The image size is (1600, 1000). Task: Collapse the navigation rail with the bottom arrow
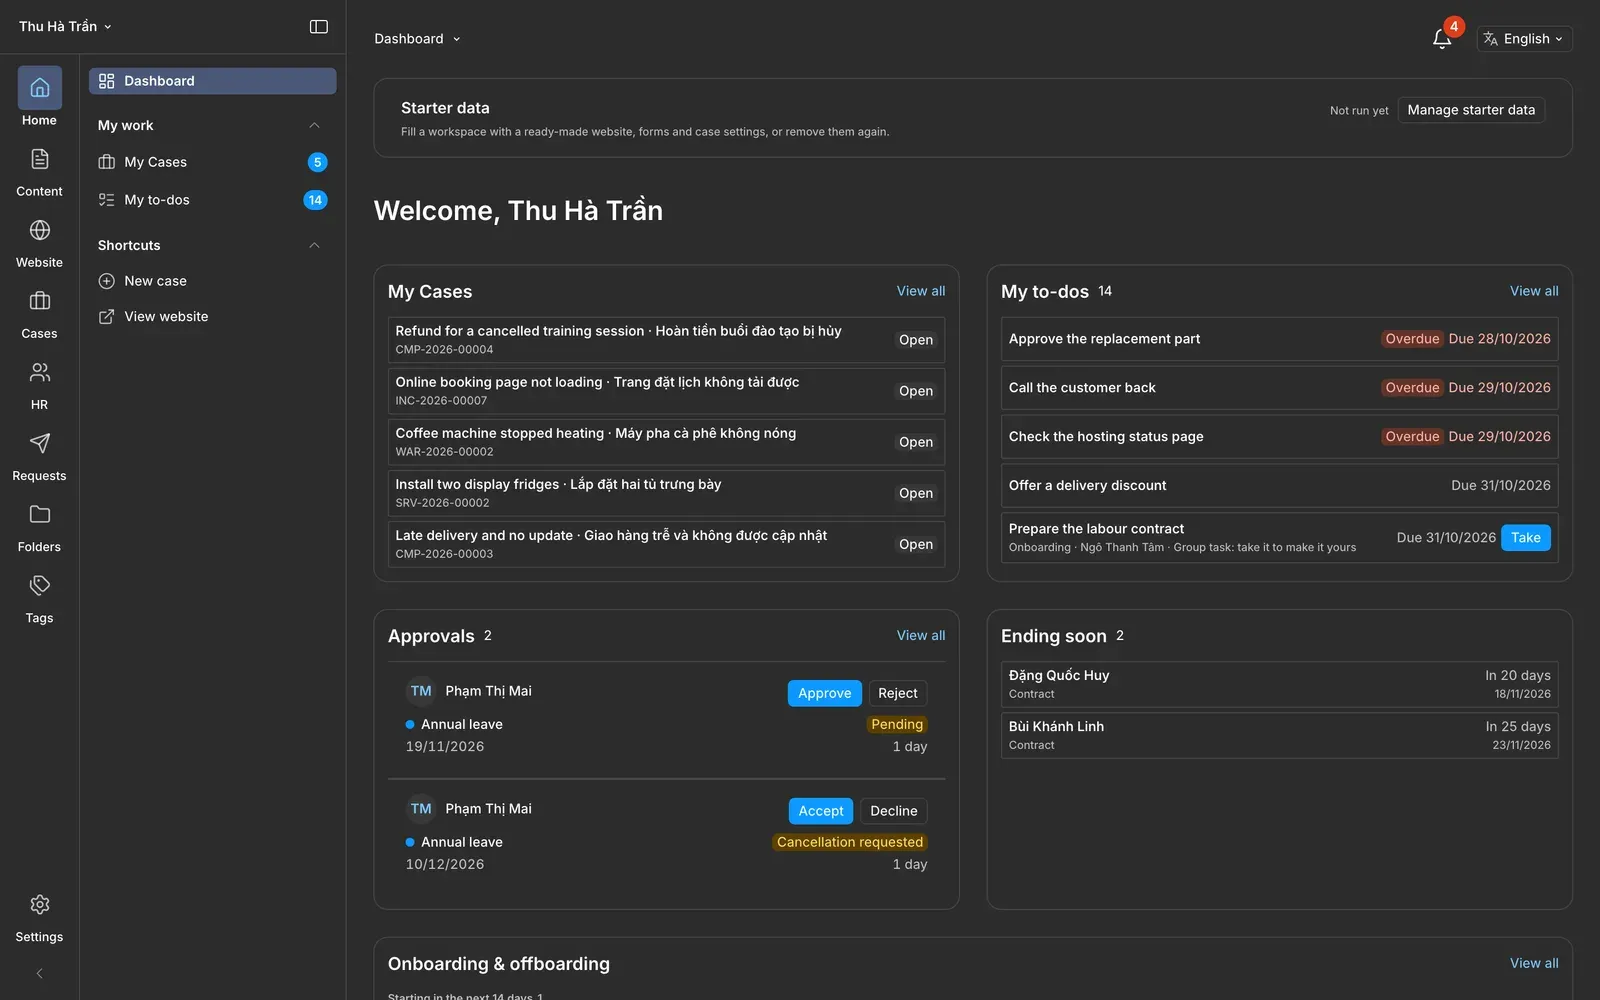[39, 973]
